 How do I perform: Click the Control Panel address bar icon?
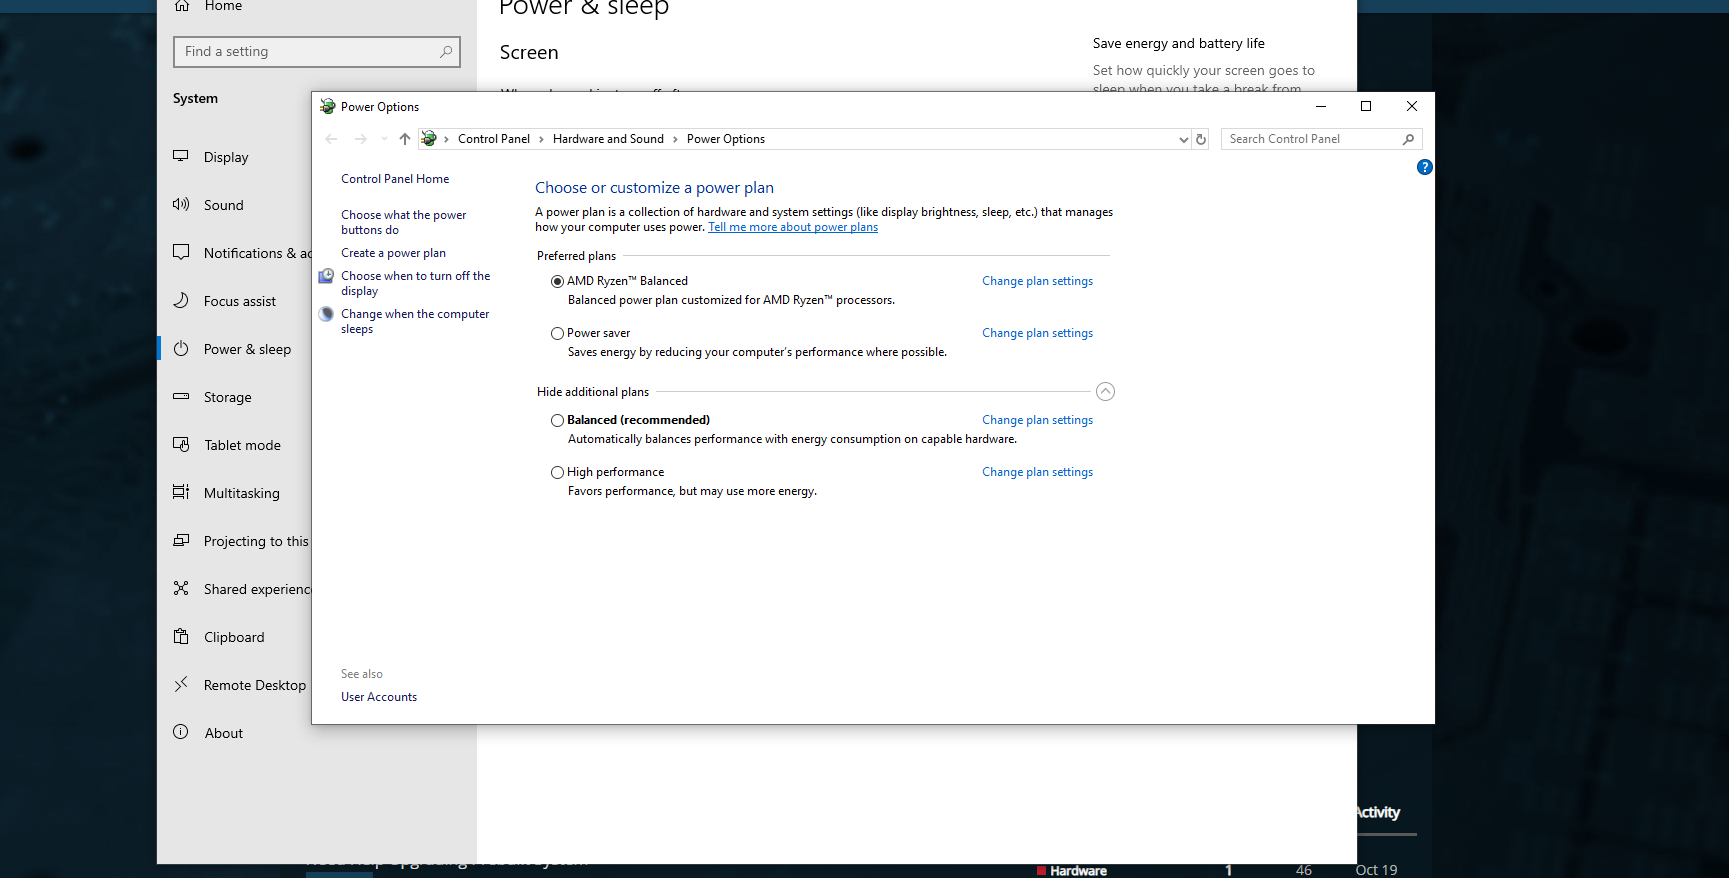429,139
